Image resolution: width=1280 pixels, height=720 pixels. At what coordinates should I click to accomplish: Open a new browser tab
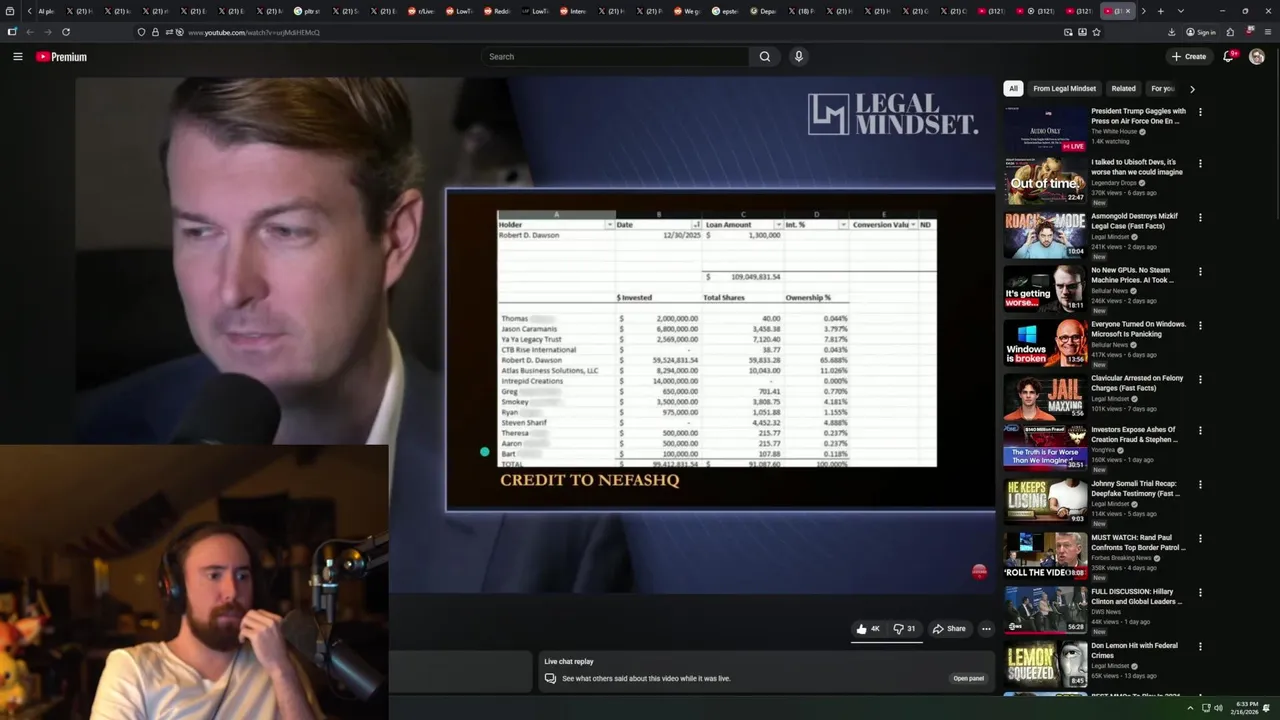click(x=1160, y=11)
